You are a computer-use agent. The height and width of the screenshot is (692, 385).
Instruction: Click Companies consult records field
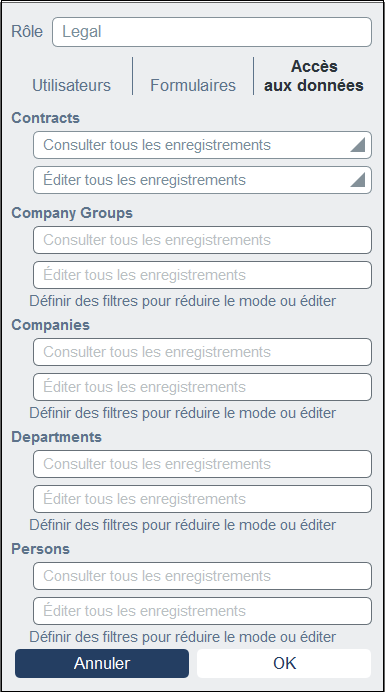coord(202,352)
